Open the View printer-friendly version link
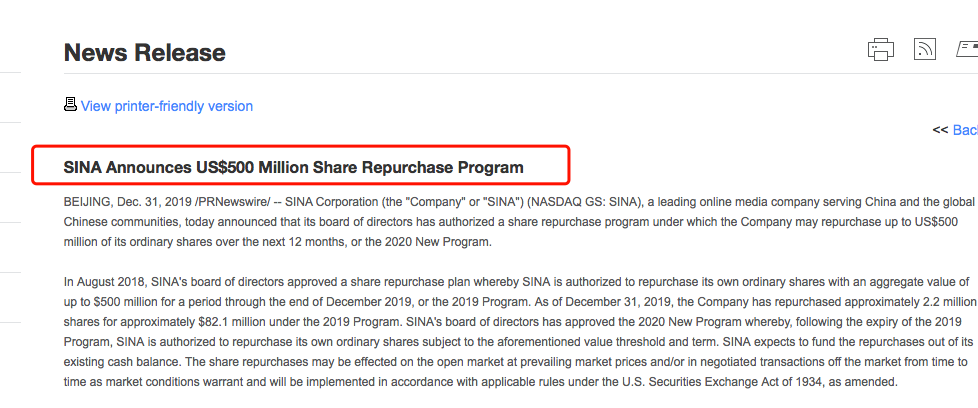Screen dimensions: 978x408 coord(166,106)
